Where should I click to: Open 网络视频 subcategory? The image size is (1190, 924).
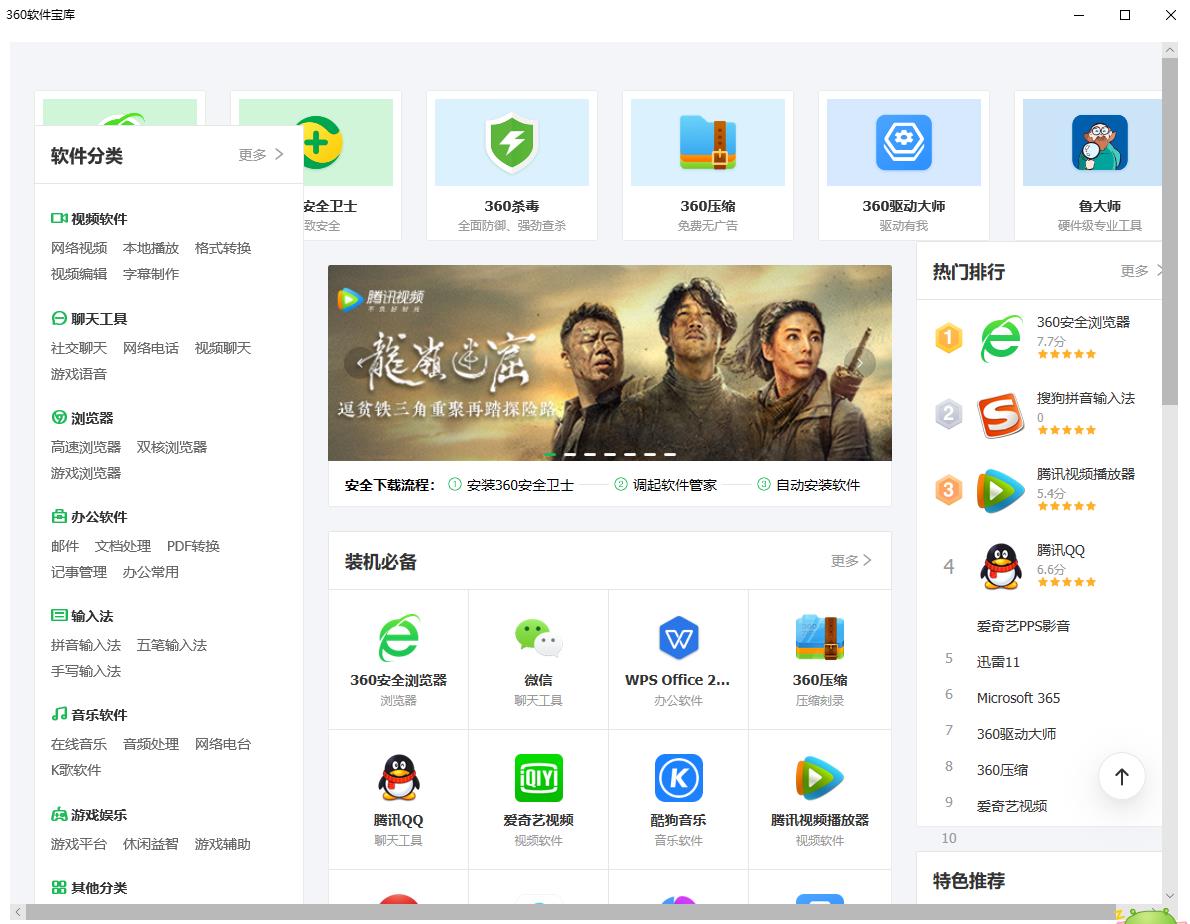79,248
